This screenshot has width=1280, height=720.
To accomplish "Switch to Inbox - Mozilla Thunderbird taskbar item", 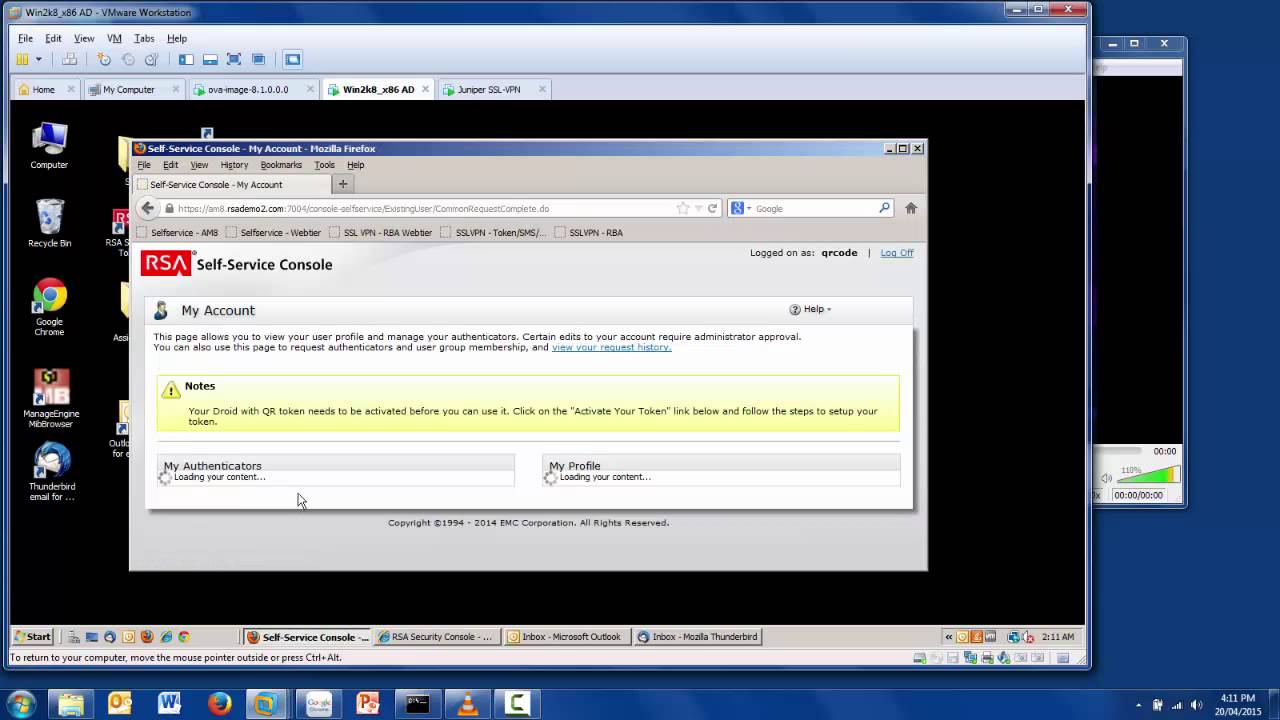I will pos(697,636).
